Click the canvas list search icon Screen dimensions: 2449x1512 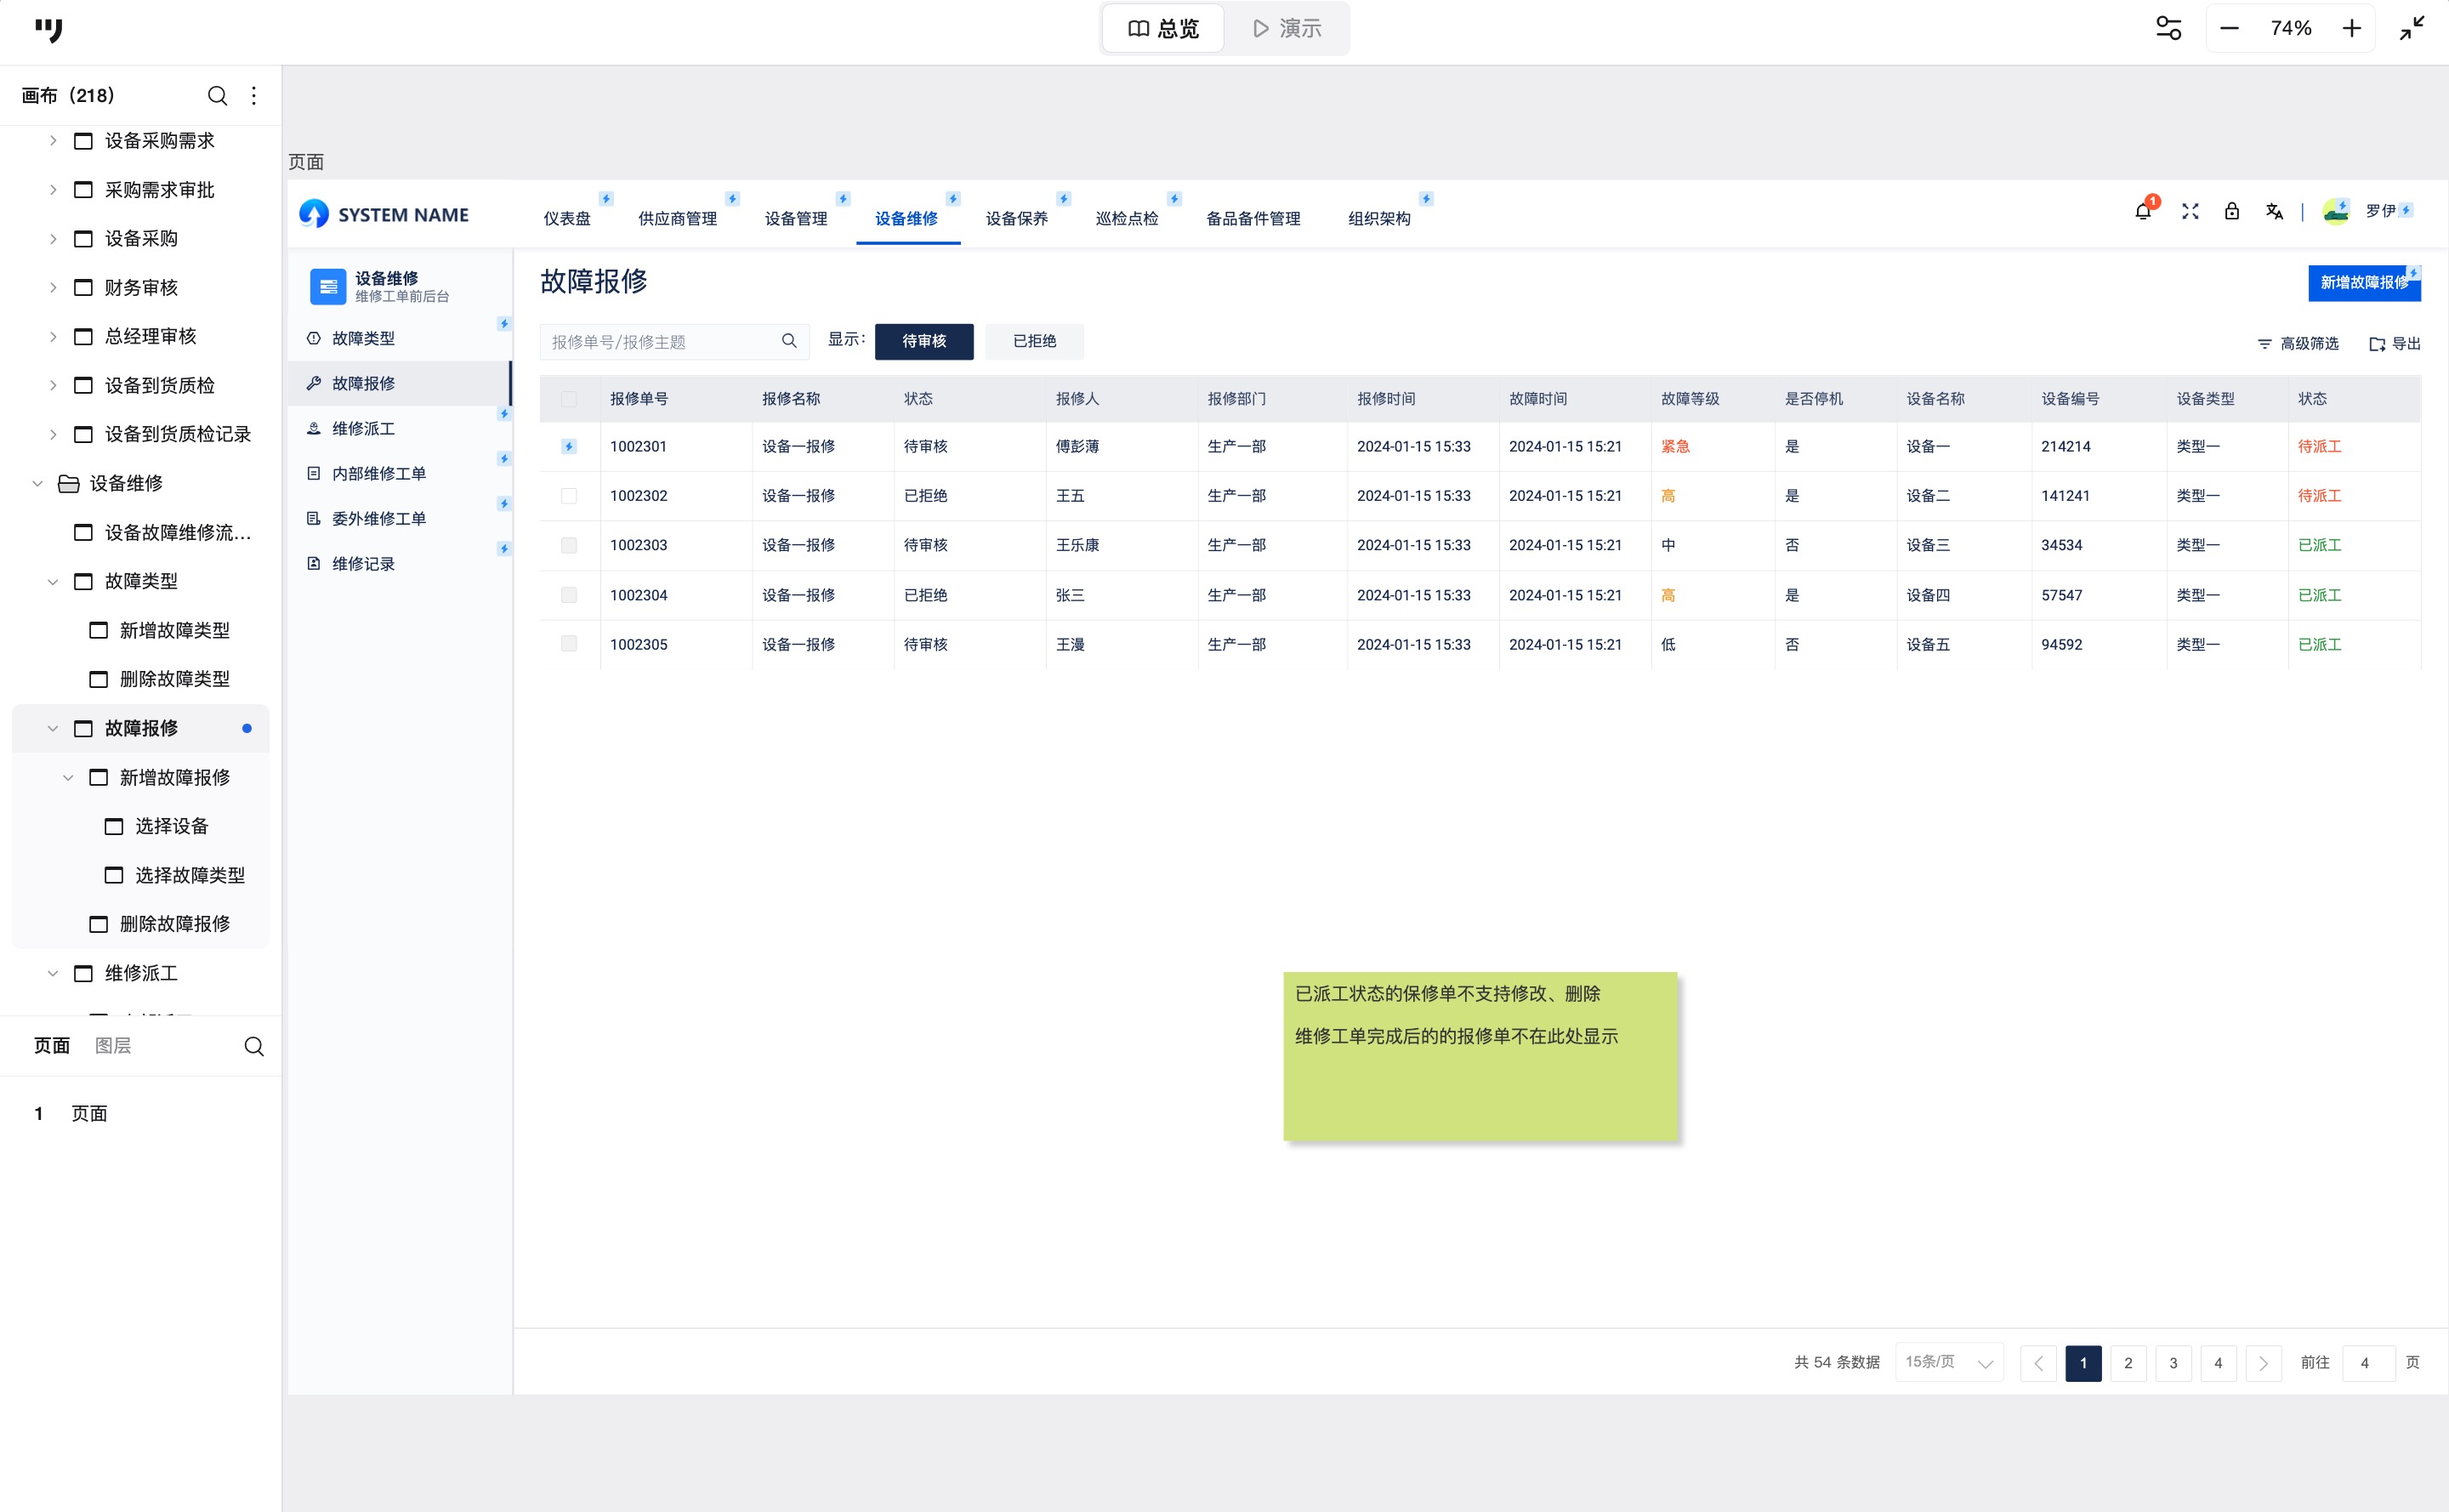coord(216,96)
